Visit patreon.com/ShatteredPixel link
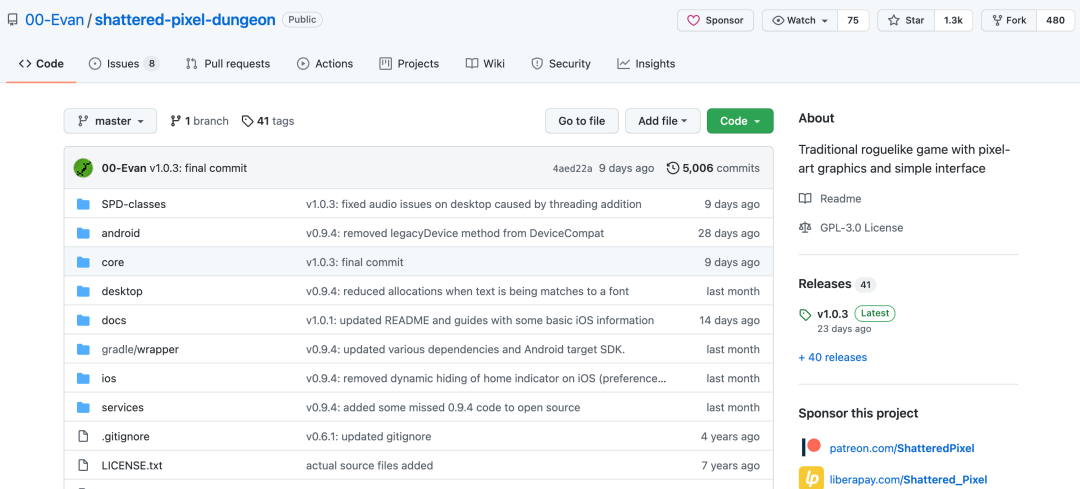 902,448
